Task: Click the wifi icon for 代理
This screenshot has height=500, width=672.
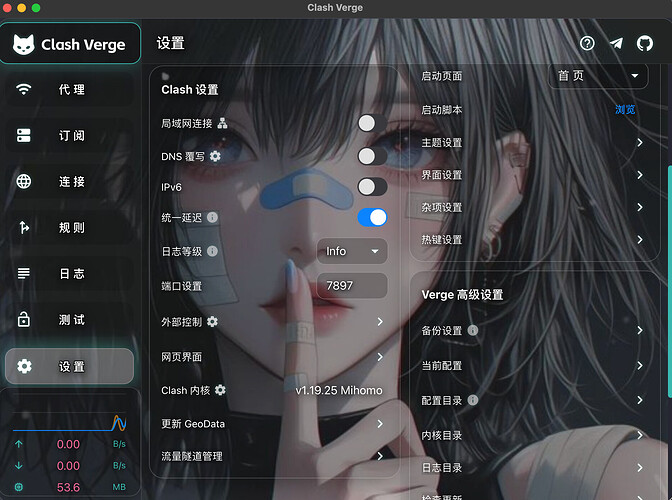Action: coord(24,89)
